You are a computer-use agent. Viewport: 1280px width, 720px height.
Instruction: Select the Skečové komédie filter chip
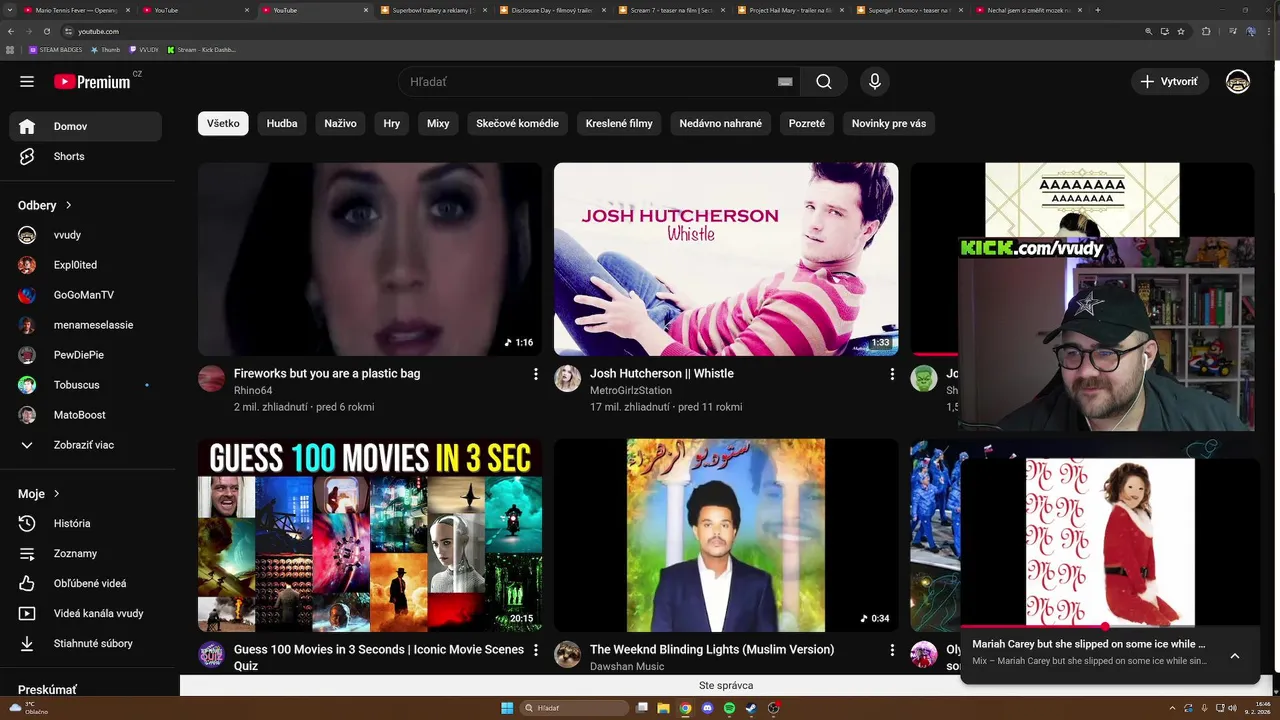click(517, 124)
